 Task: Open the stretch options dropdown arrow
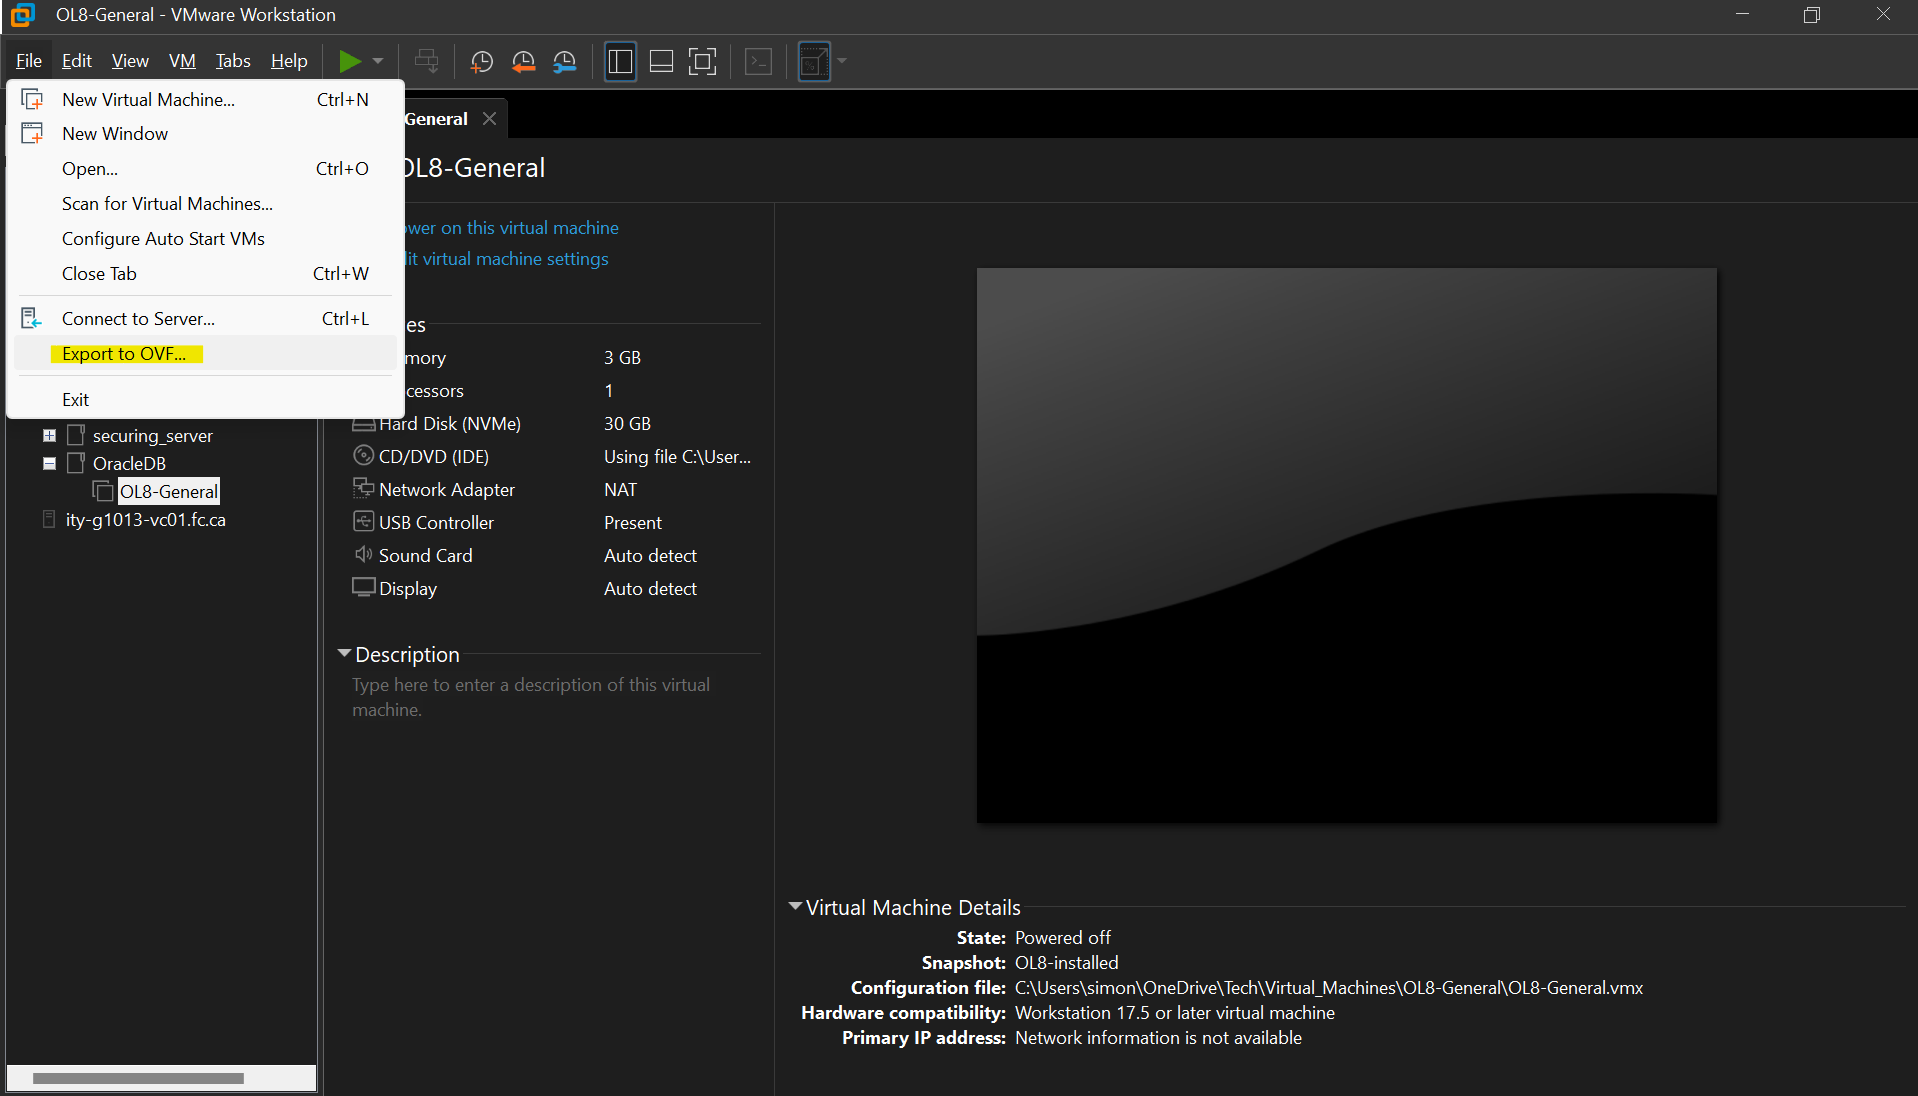click(842, 61)
